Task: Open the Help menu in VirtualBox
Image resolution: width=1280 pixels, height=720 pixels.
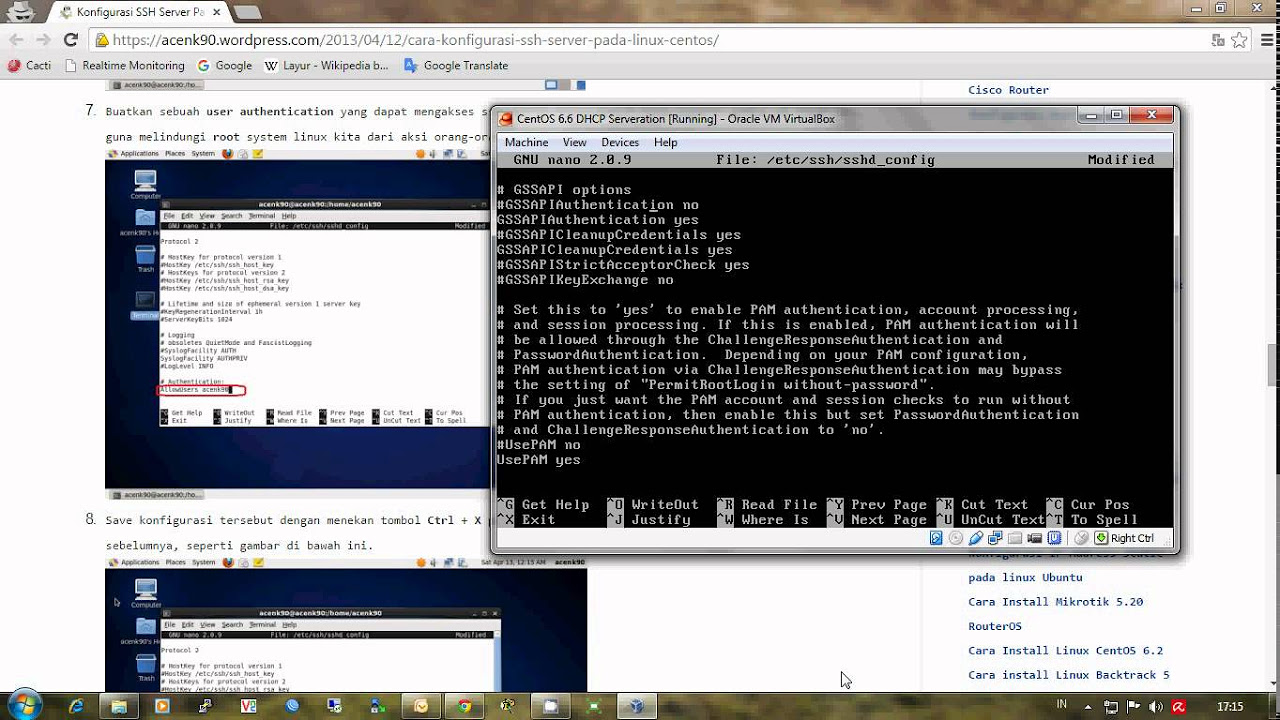Action: [665, 143]
